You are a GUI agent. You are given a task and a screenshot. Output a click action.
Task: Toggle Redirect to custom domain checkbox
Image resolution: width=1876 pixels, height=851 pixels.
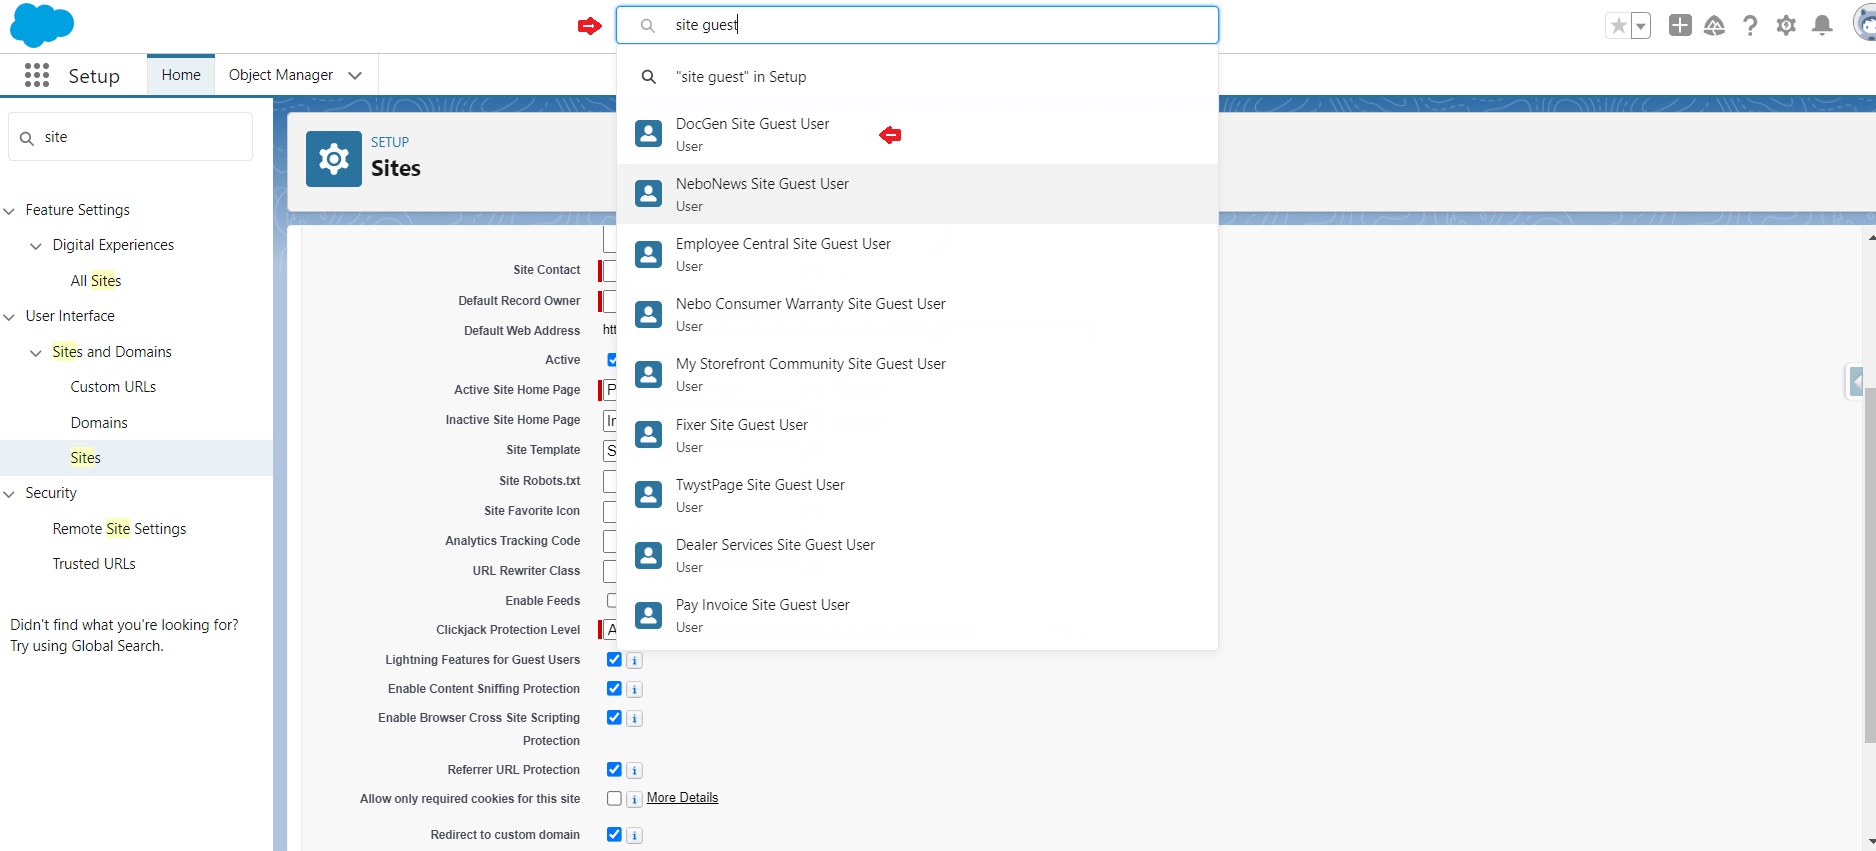(x=614, y=835)
